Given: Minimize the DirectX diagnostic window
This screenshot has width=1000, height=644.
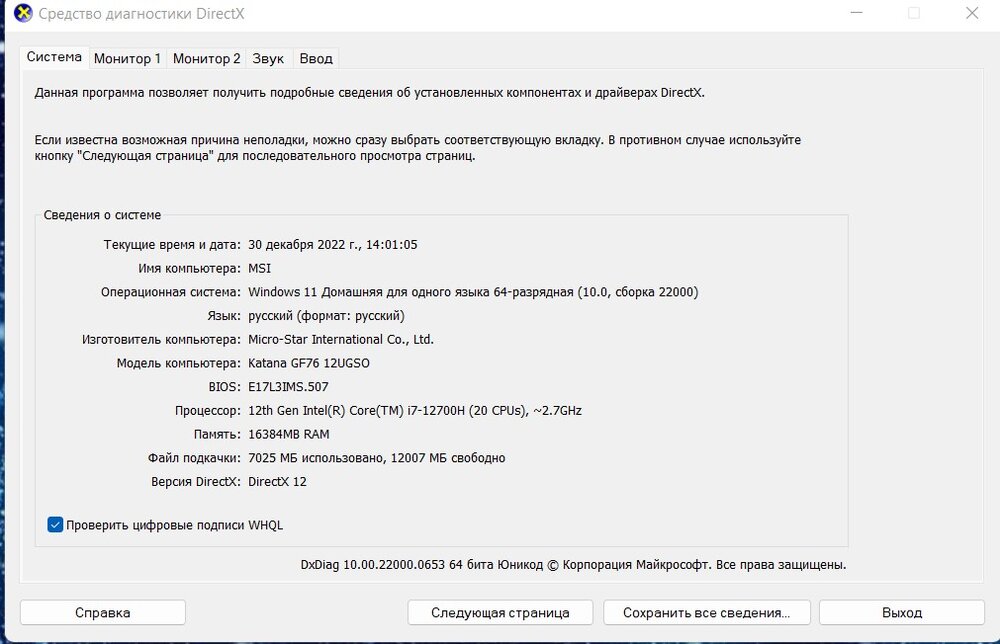Looking at the screenshot, I should coord(856,14).
